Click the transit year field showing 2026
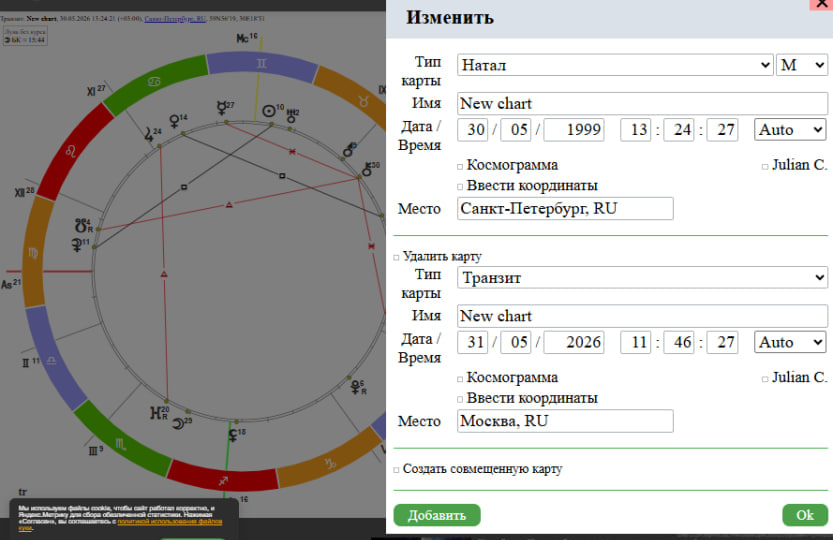 tap(574, 342)
